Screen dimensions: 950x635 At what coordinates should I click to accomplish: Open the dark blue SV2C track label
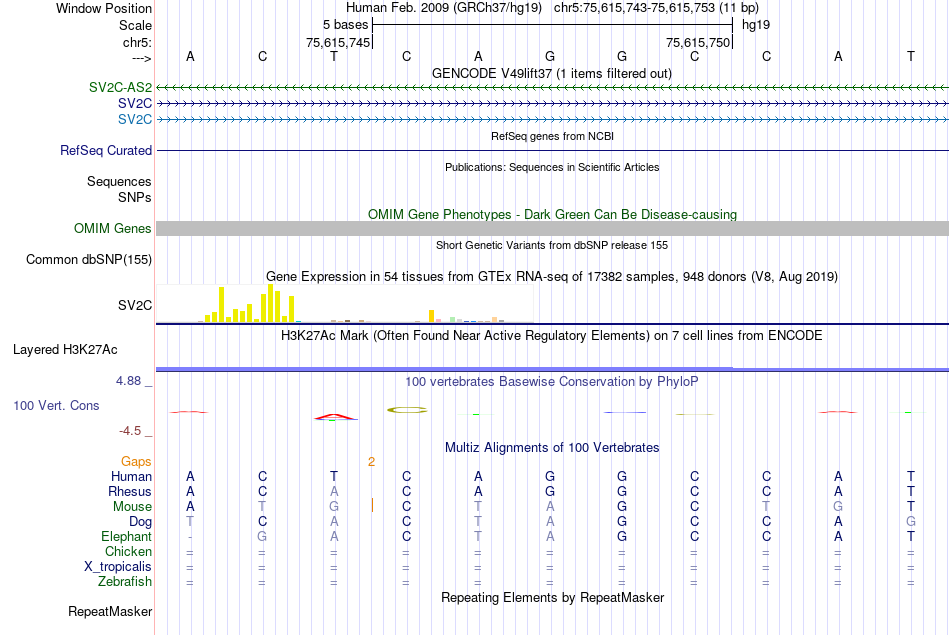(135, 104)
